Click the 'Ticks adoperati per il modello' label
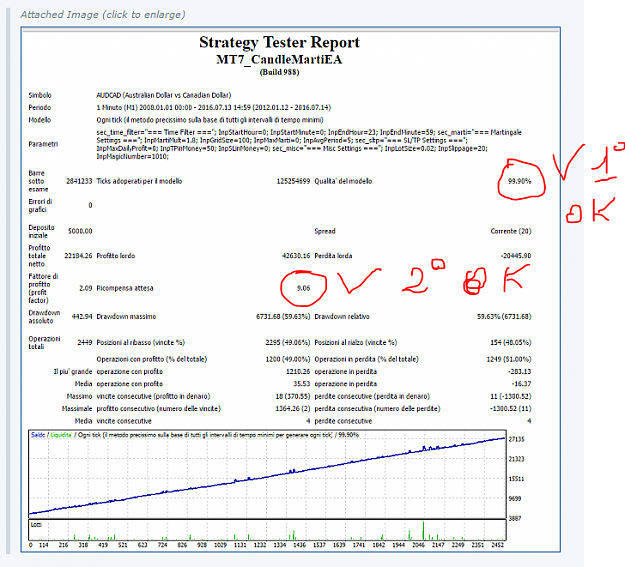Viewport: 625px width, 567px height. [x=139, y=181]
